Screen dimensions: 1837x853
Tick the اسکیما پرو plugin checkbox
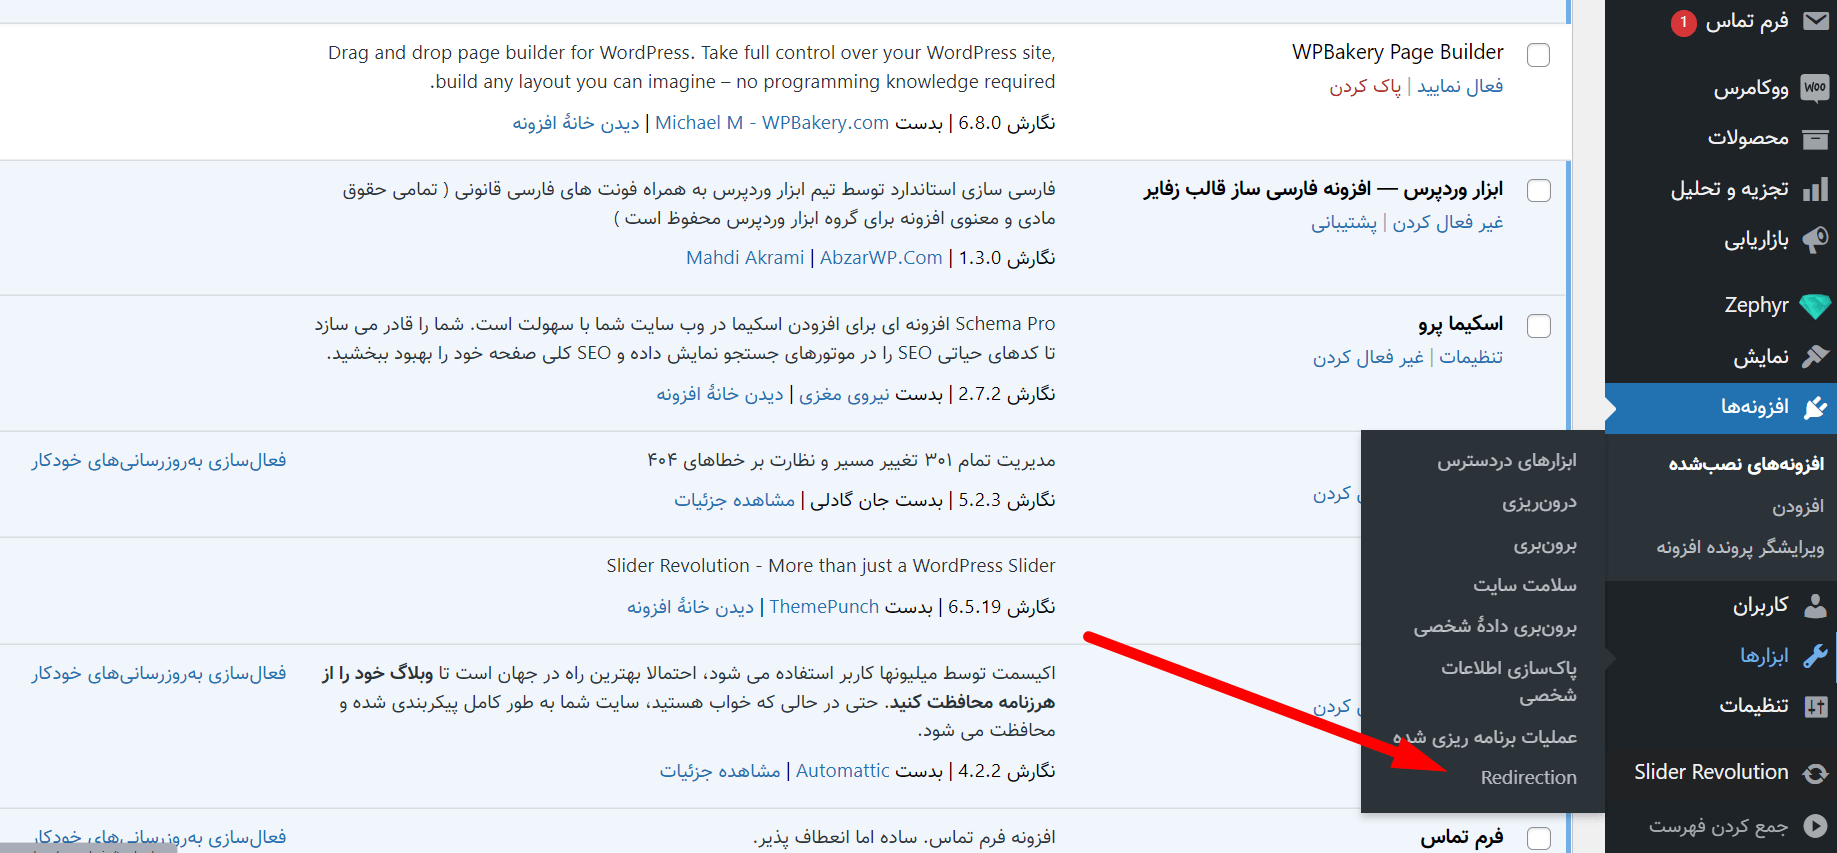pyautogui.click(x=1539, y=325)
